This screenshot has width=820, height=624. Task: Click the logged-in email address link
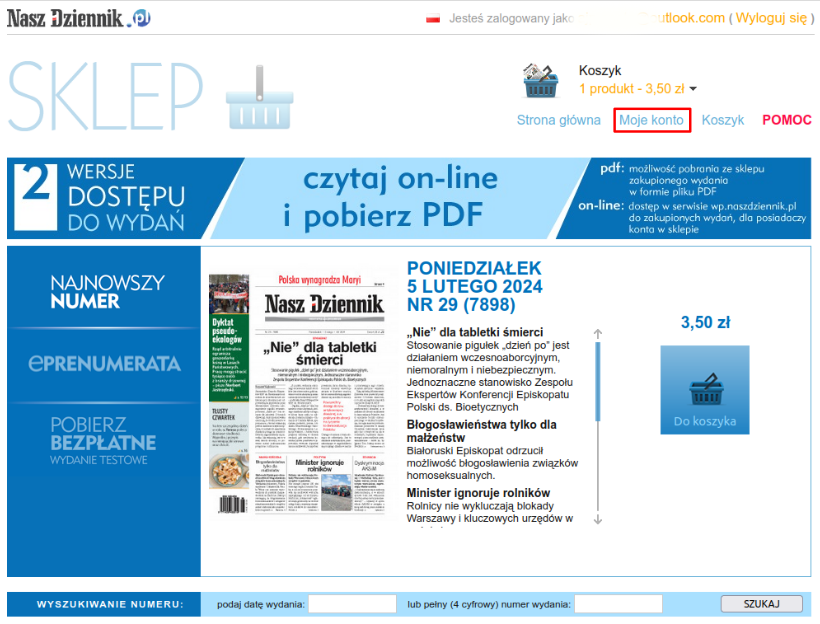click(x=650, y=18)
